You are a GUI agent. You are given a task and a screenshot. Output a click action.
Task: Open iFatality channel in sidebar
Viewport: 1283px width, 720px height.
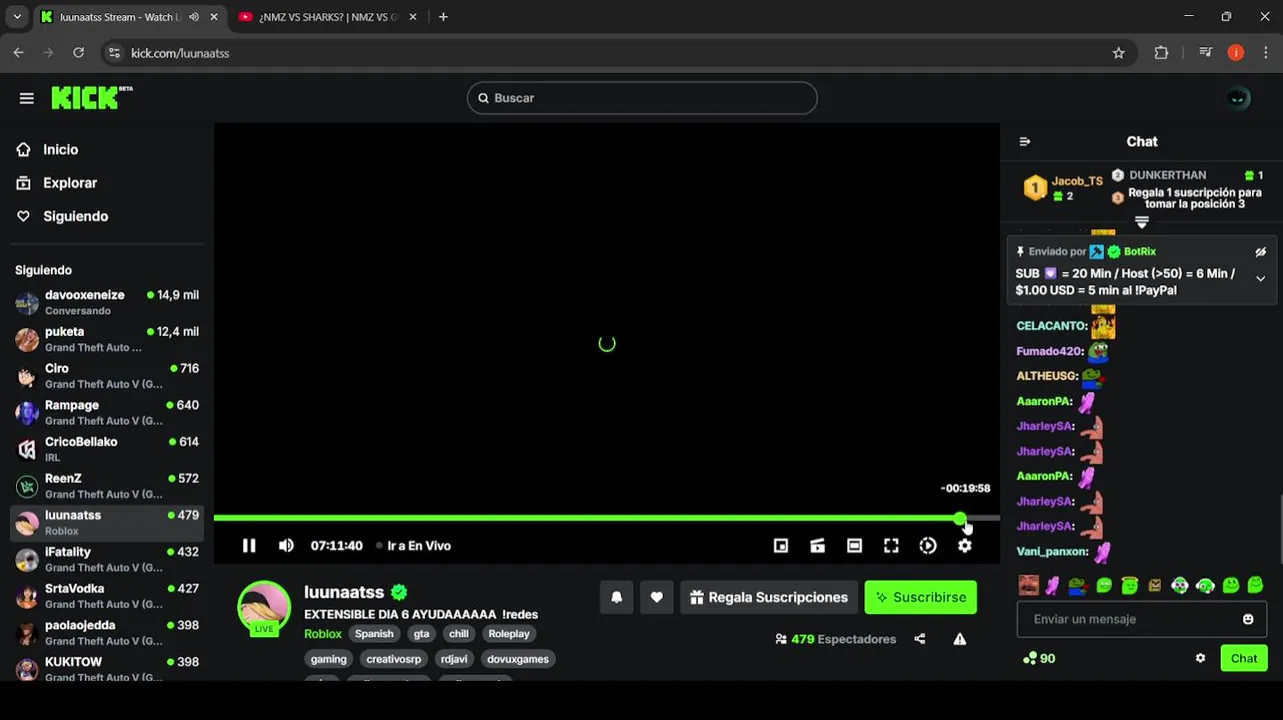(107, 559)
